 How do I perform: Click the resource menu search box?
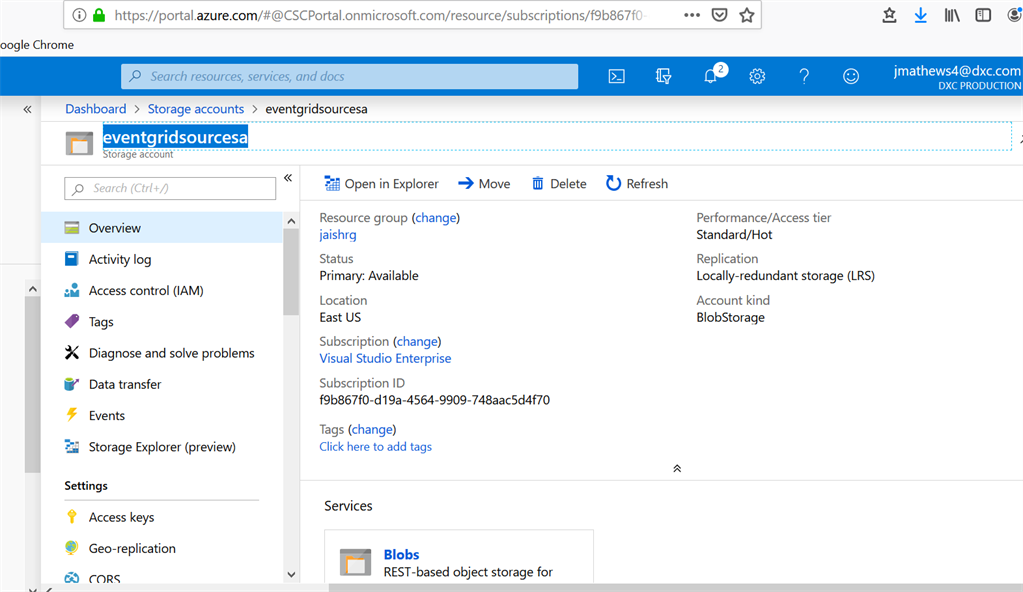170,188
